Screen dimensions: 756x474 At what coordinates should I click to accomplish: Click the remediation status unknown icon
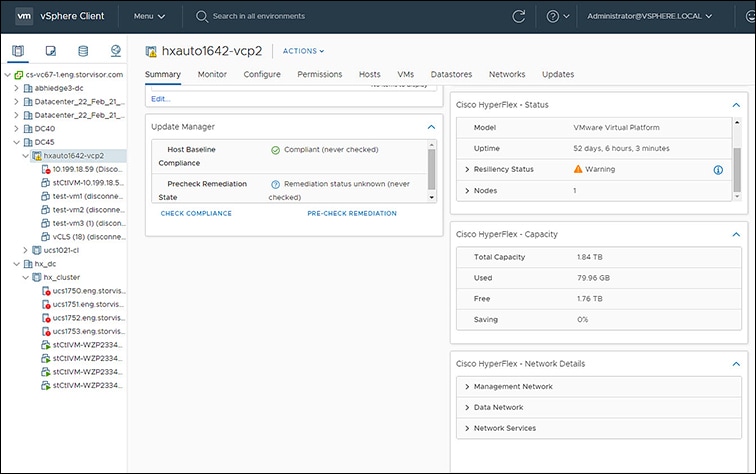point(275,184)
